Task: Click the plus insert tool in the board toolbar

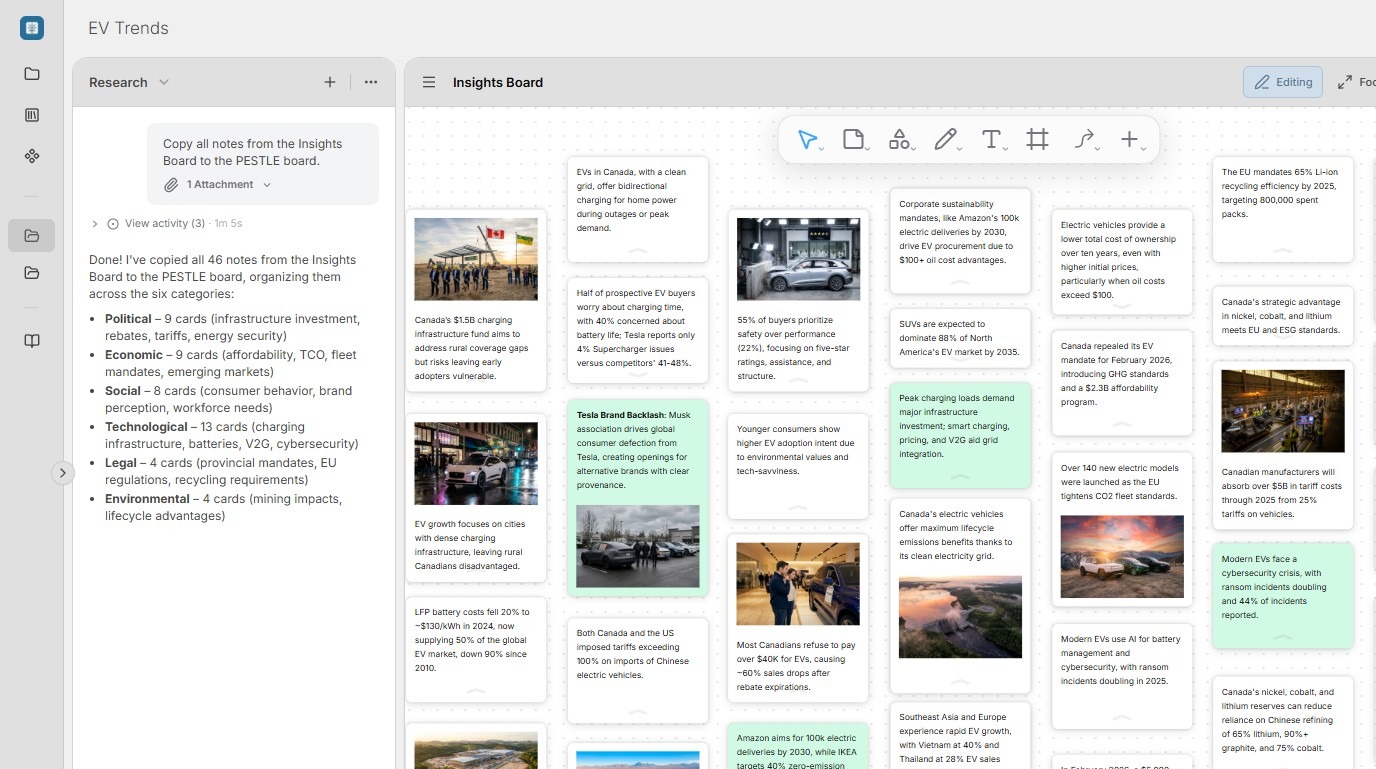Action: point(1129,140)
